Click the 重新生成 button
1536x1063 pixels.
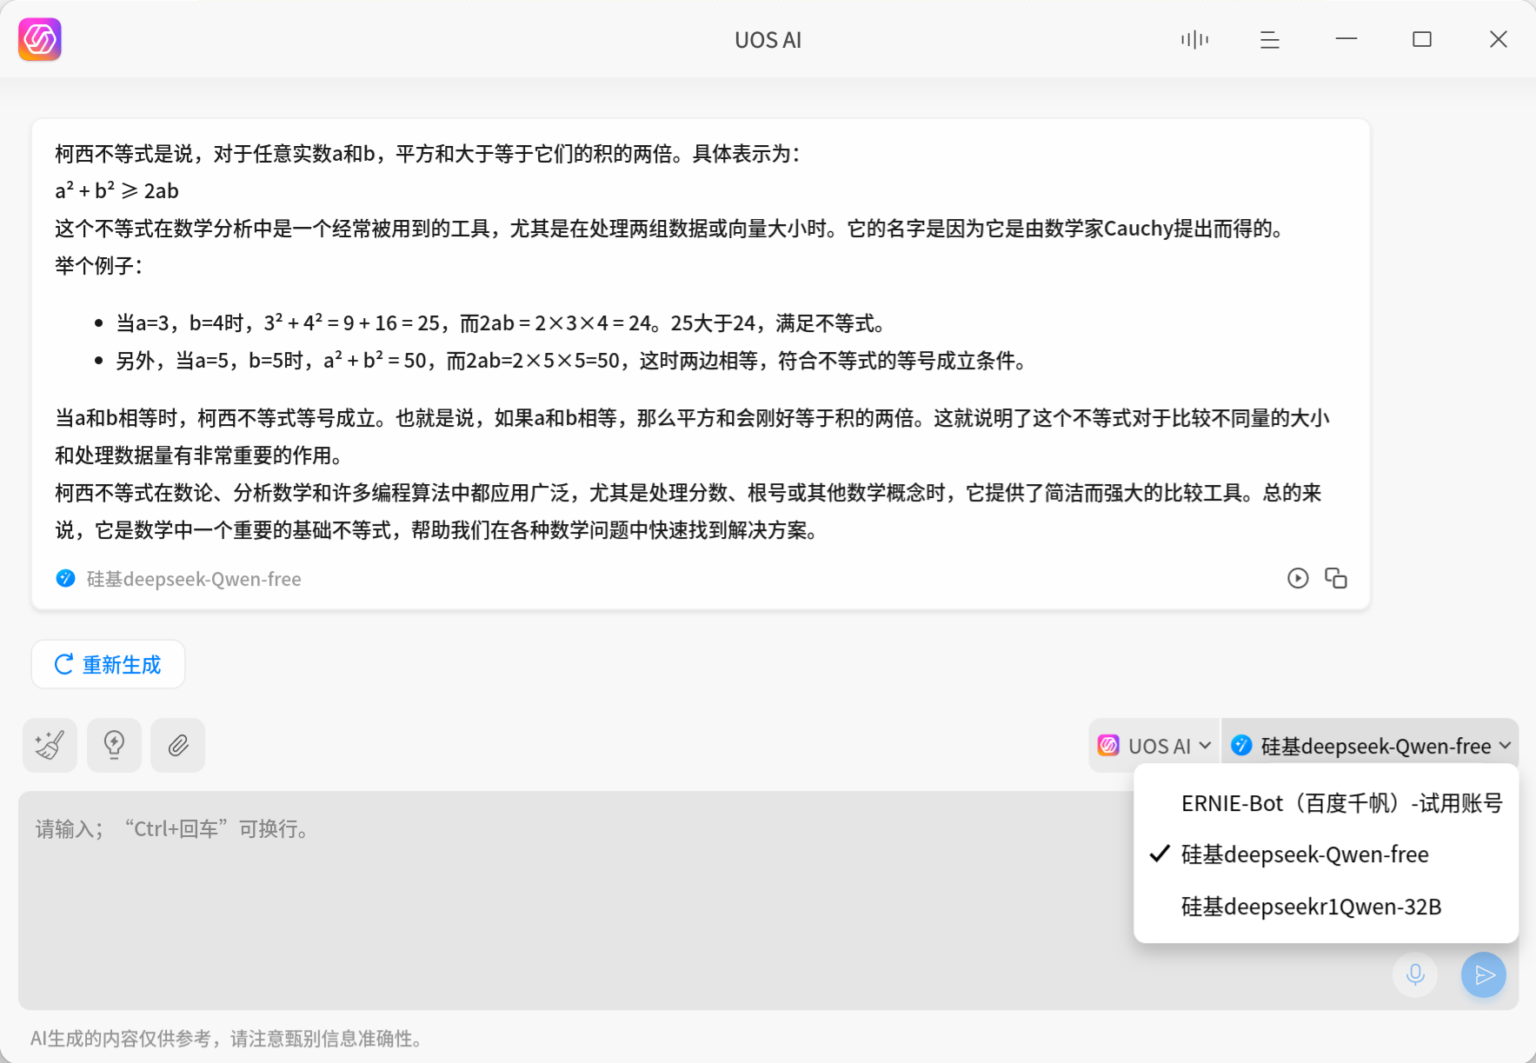point(107,663)
